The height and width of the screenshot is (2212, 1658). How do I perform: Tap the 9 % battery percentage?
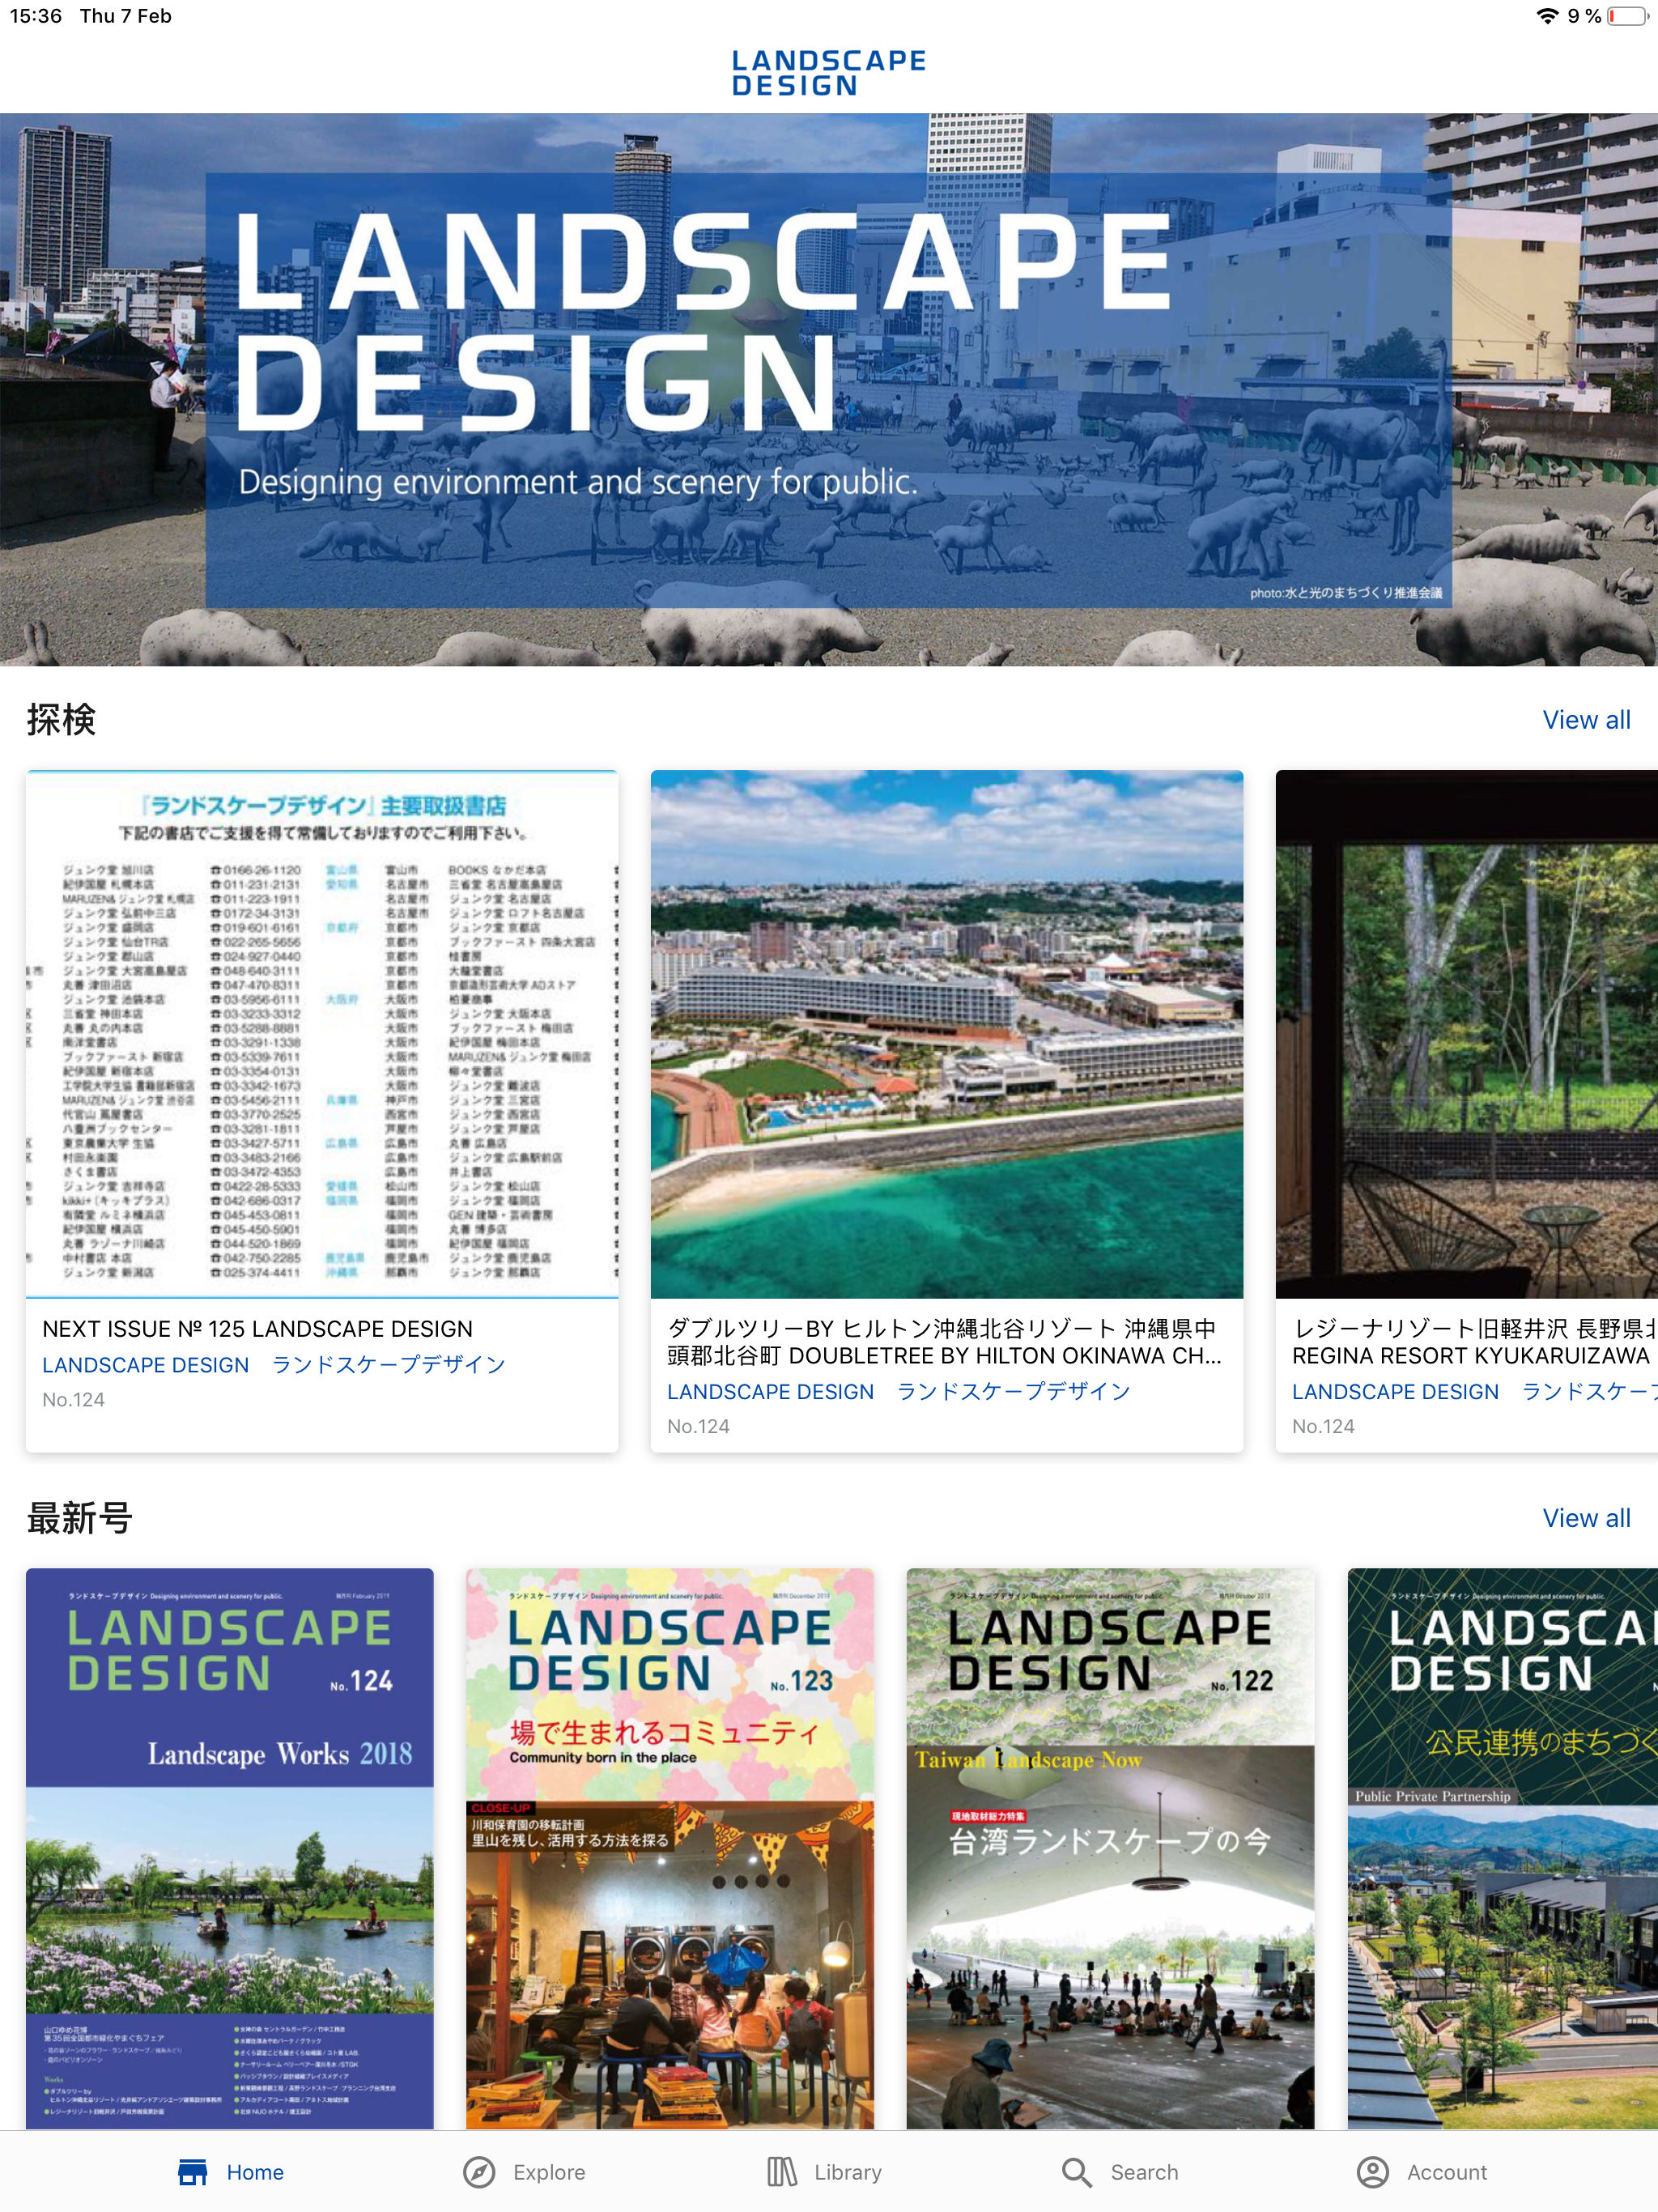point(1585,16)
